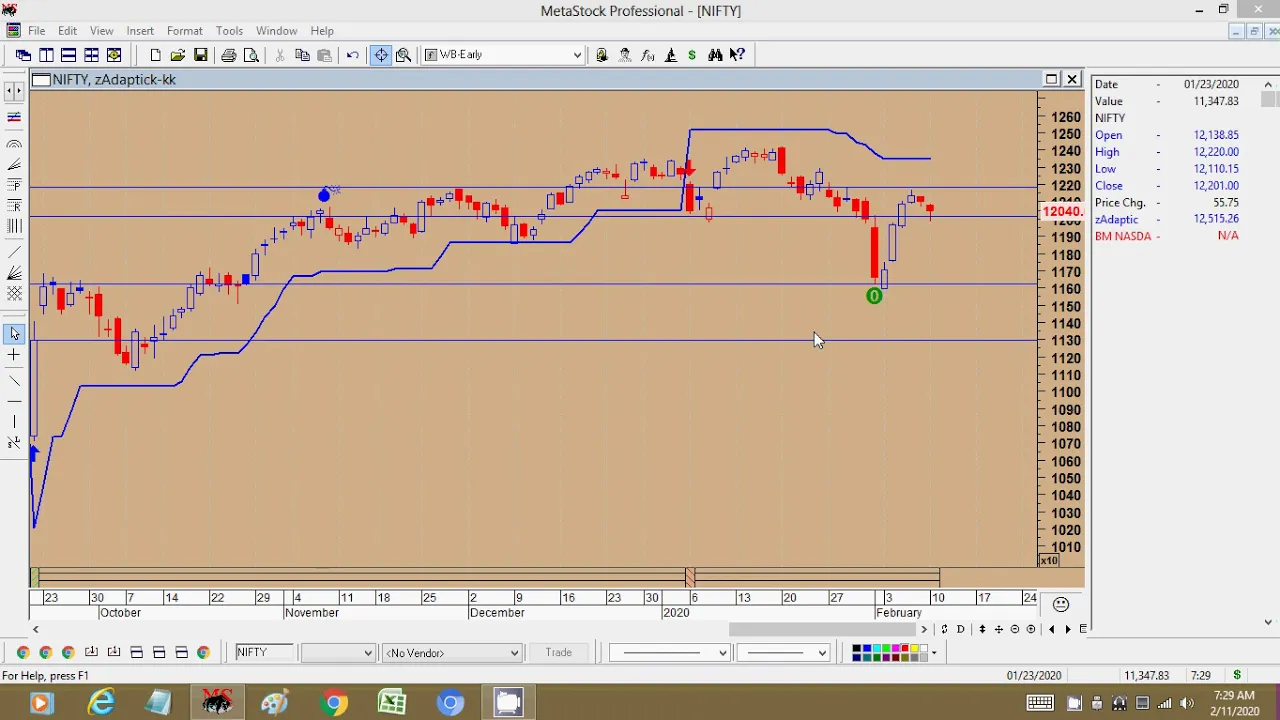Click the green 0 marker on chart
1280x720 pixels.
coord(874,296)
